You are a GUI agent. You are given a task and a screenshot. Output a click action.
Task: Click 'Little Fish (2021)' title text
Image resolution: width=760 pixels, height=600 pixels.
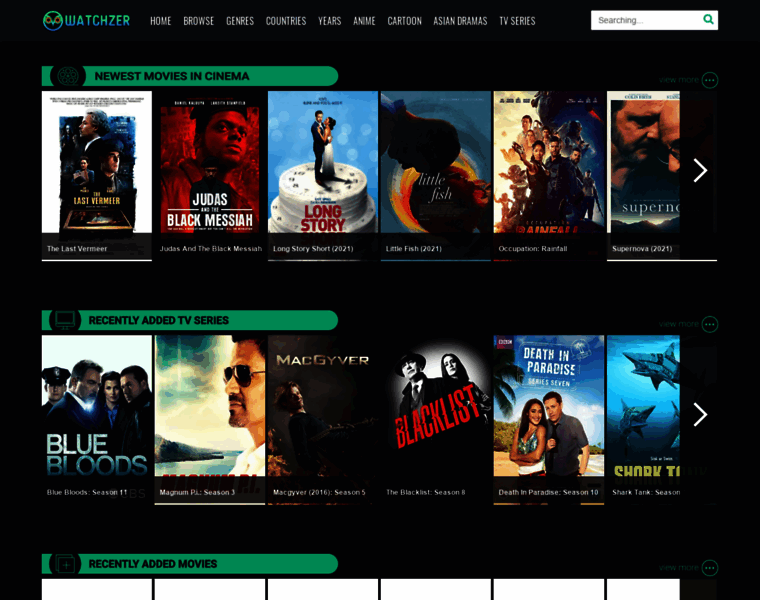click(413, 249)
